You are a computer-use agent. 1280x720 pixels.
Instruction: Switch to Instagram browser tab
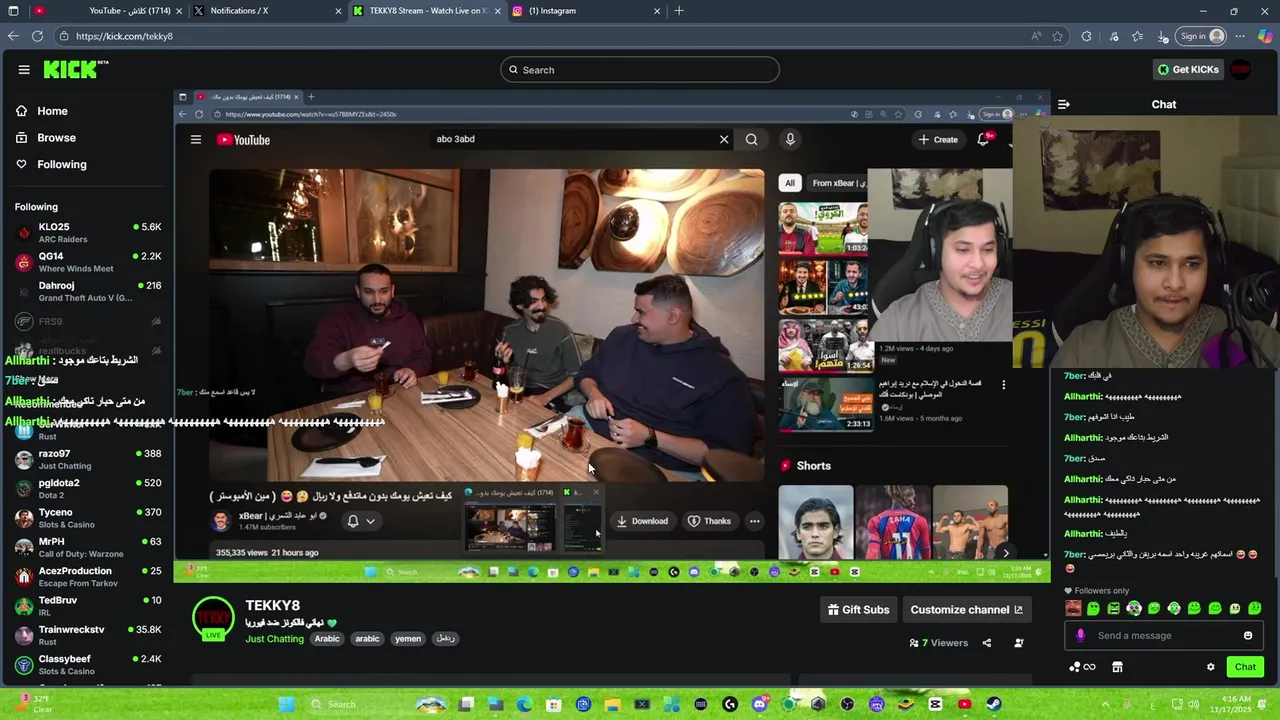point(587,11)
